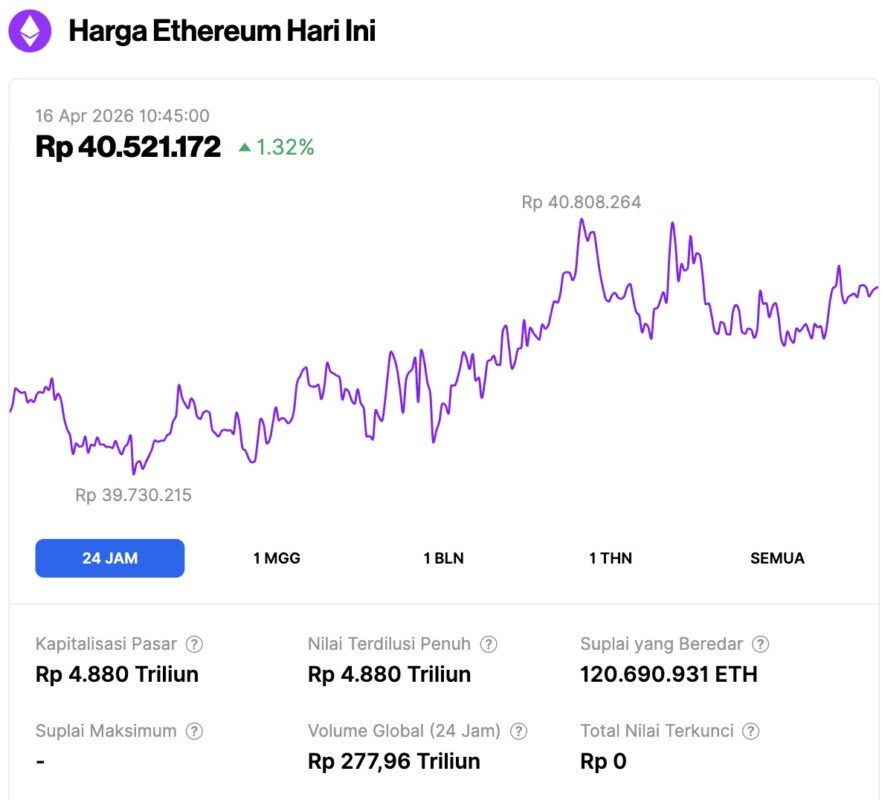Click the 1.32% price change value

(x=285, y=148)
